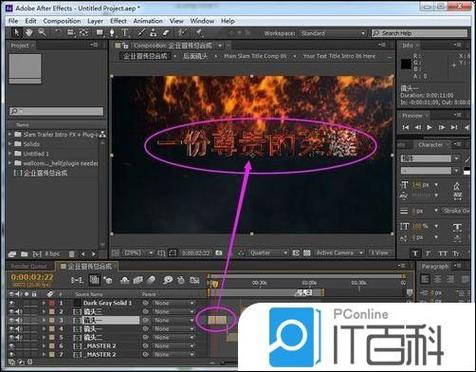Enable Frame Blending timeline switch
476x372 pixels.
(x=138, y=280)
